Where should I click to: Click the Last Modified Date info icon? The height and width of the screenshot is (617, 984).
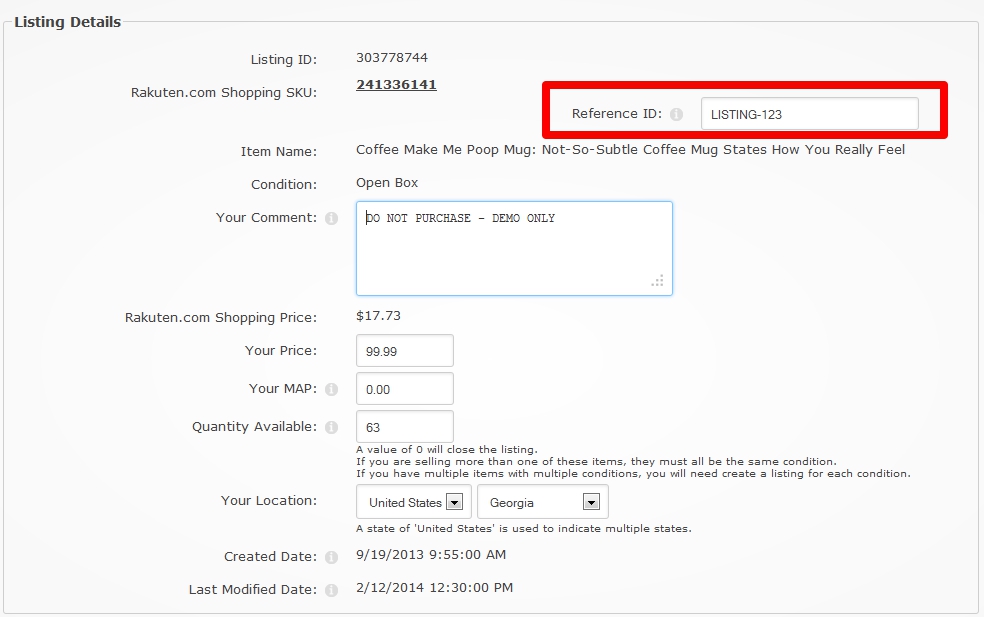[331, 591]
